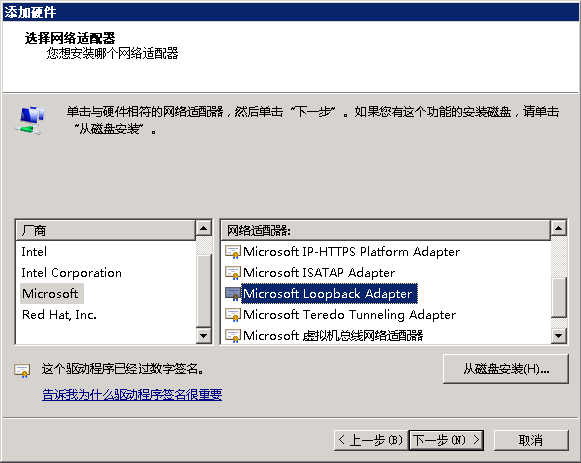Click the Microsoft 虚拟机总线网络适配器 icon
This screenshot has width=581, height=463.
click(x=233, y=336)
